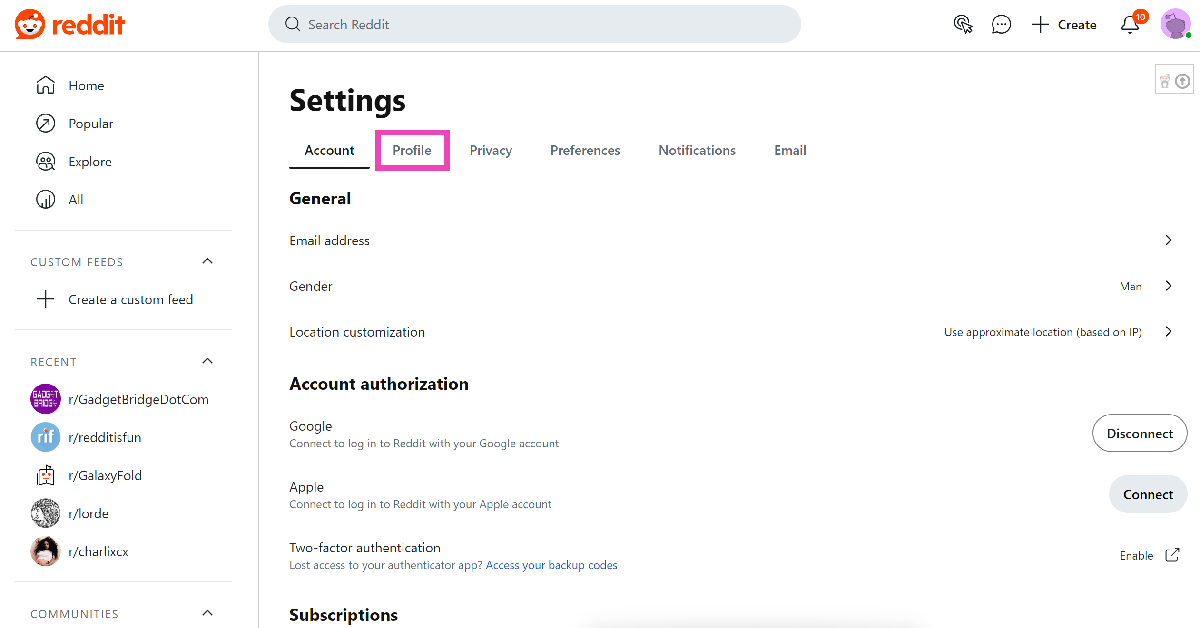The height and width of the screenshot is (628, 1200).
Task: Open the 'Access your backup codes' link
Action: 552,565
